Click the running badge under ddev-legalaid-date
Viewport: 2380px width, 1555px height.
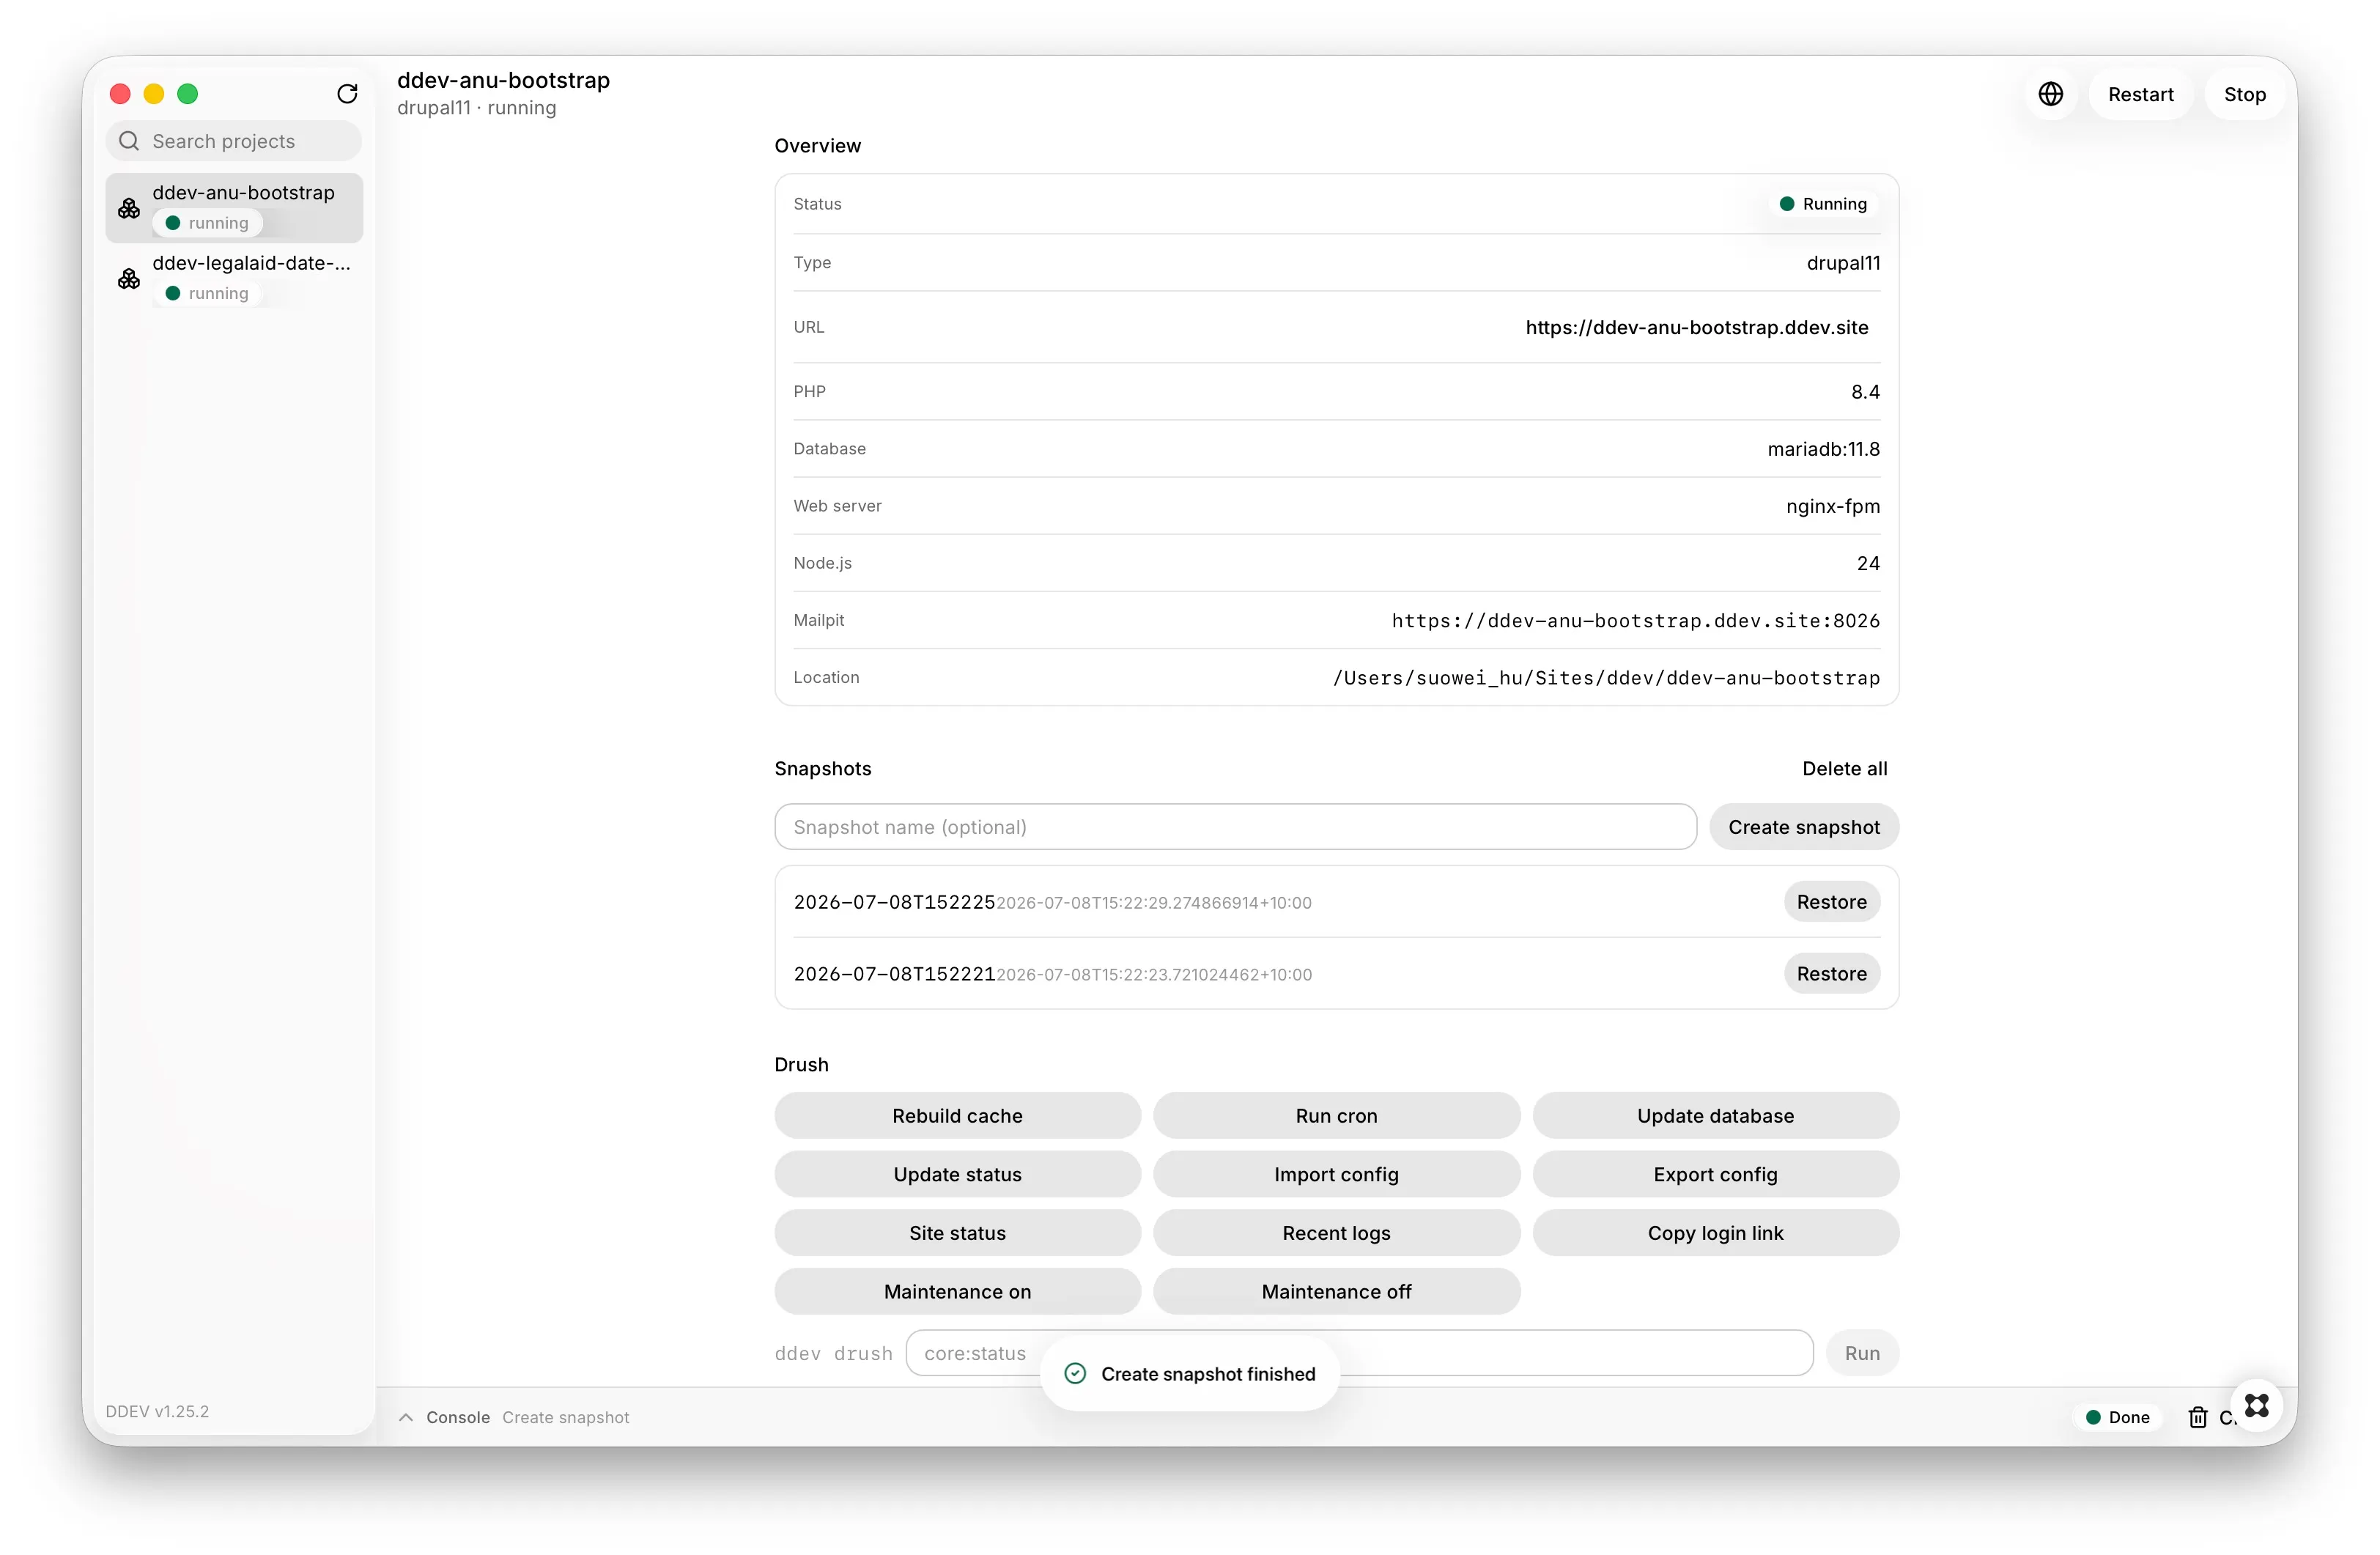pos(207,293)
